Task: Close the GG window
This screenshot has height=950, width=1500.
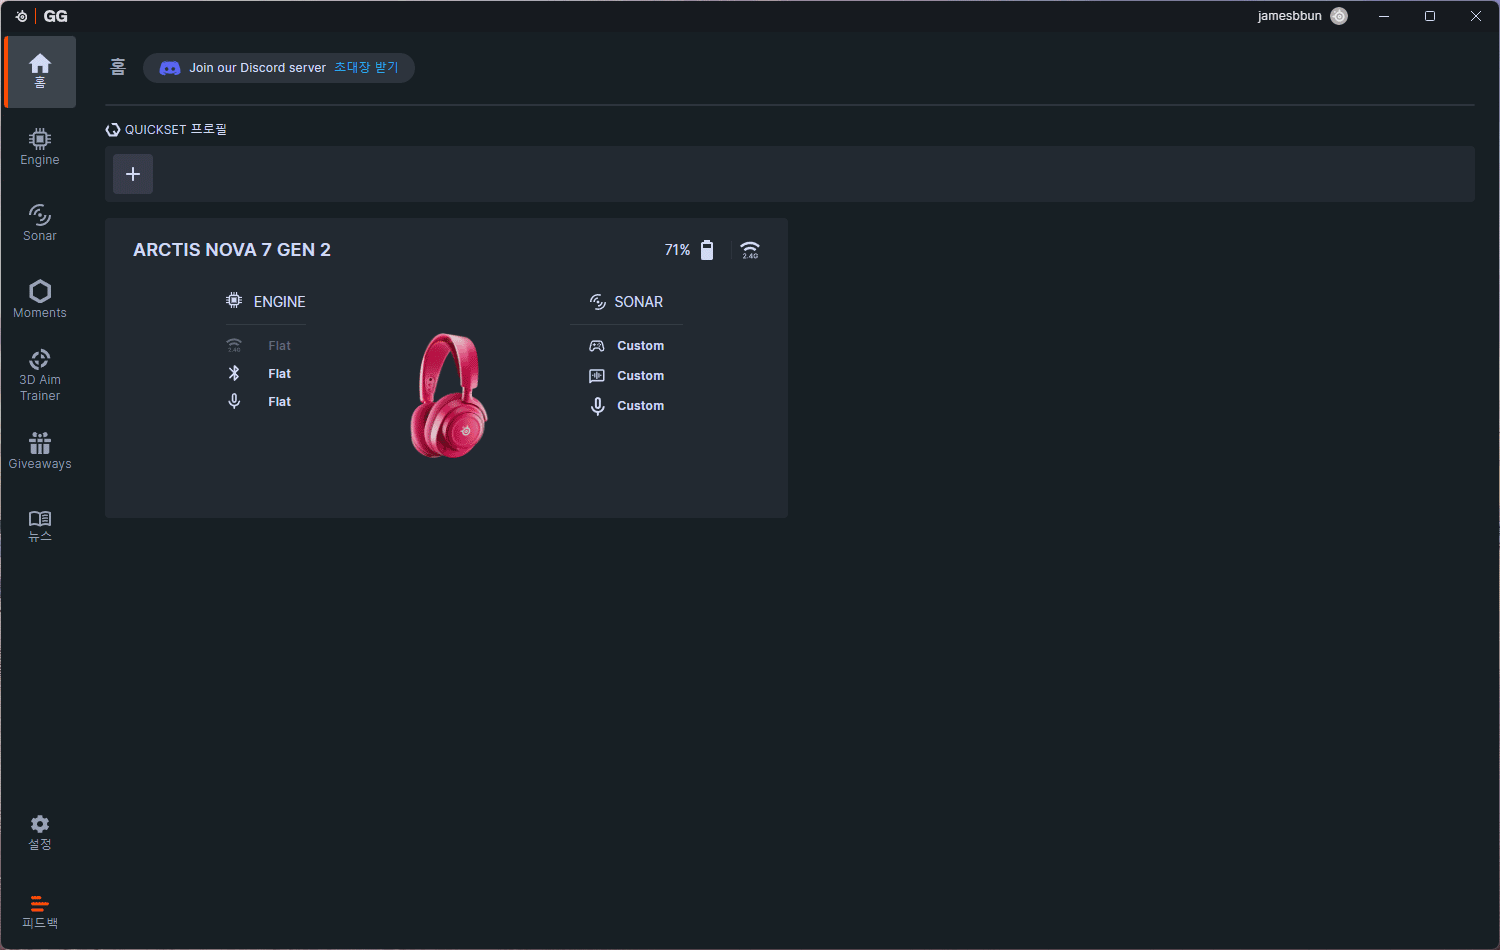Action: [1476, 16]
